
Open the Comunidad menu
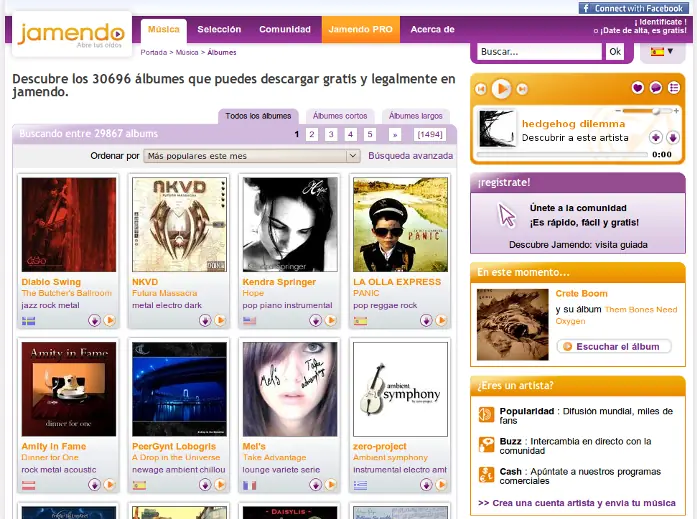pos(285,29)
